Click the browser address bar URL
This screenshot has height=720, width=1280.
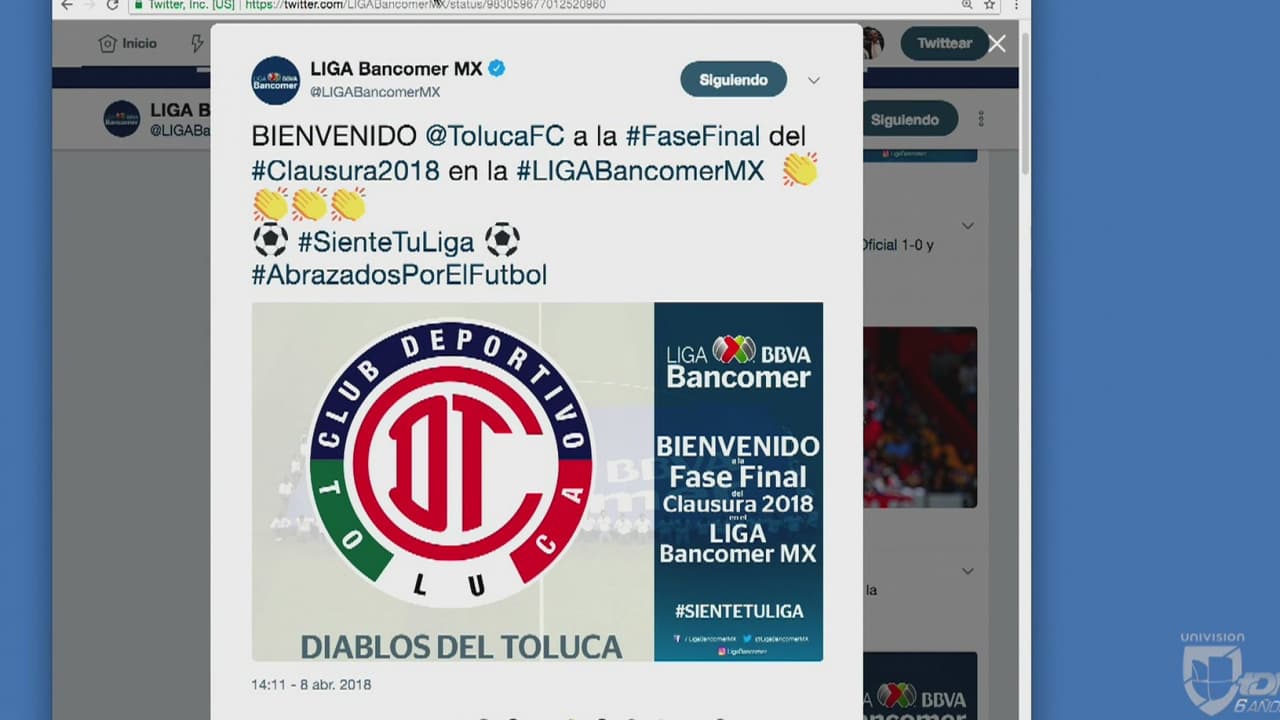(x=425, y=5)
